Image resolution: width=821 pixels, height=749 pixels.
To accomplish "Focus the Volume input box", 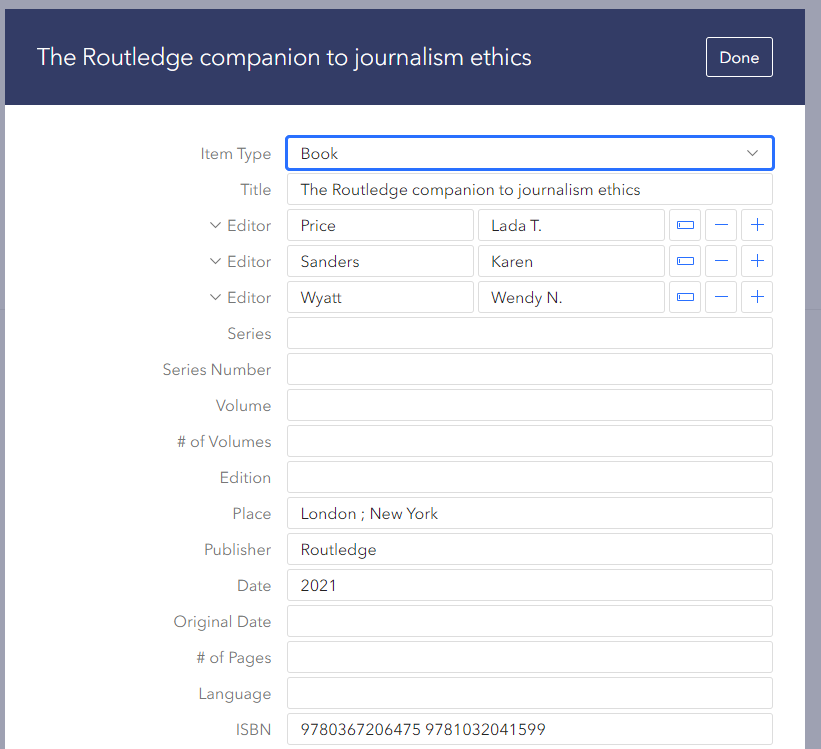I will click(x=529, y=405).
